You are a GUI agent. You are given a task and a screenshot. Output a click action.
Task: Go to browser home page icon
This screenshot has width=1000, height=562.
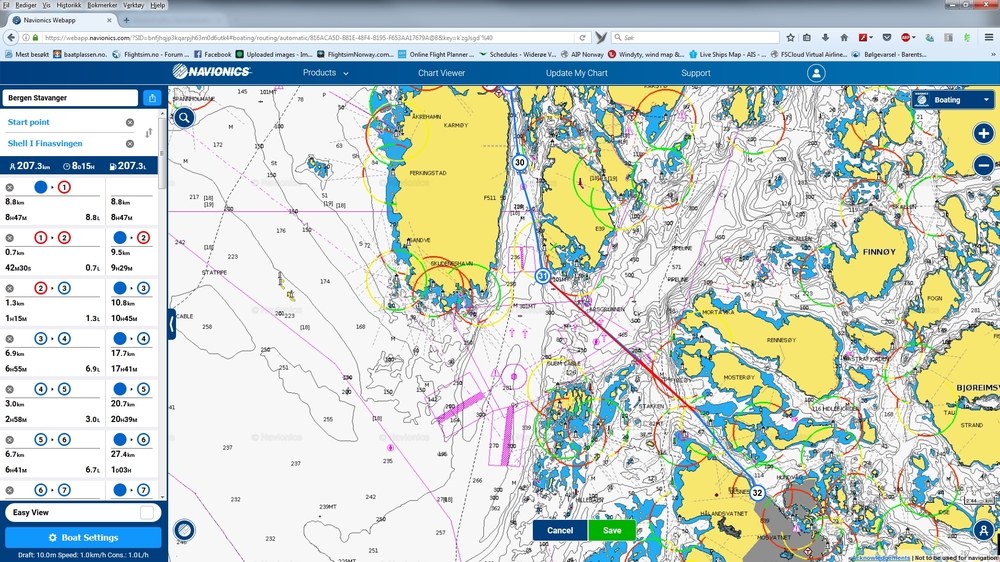[x=844, y=38]
